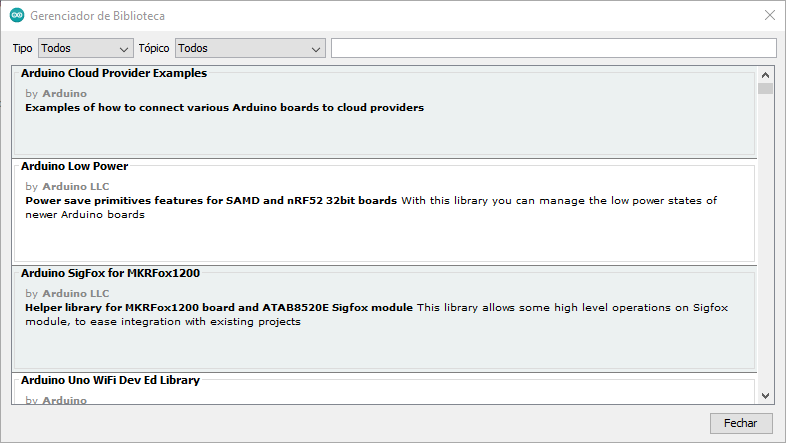Viewport: 786px width, 443px height.
Task: Focus the library search text field
Action: pyautogui.click(x=553, y=48)
